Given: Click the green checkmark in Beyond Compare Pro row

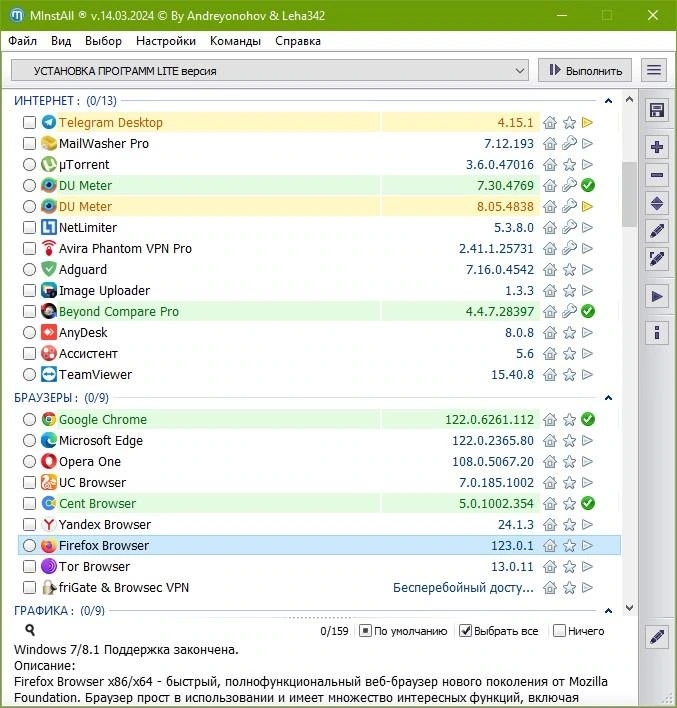Looking at the screenshot, I should 588,311.
